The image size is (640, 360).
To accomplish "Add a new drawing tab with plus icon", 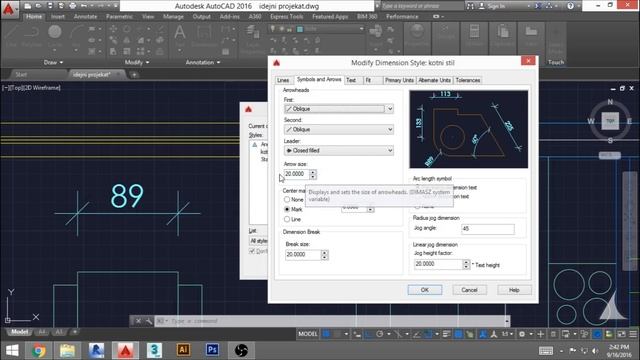I will pos(134,75).
